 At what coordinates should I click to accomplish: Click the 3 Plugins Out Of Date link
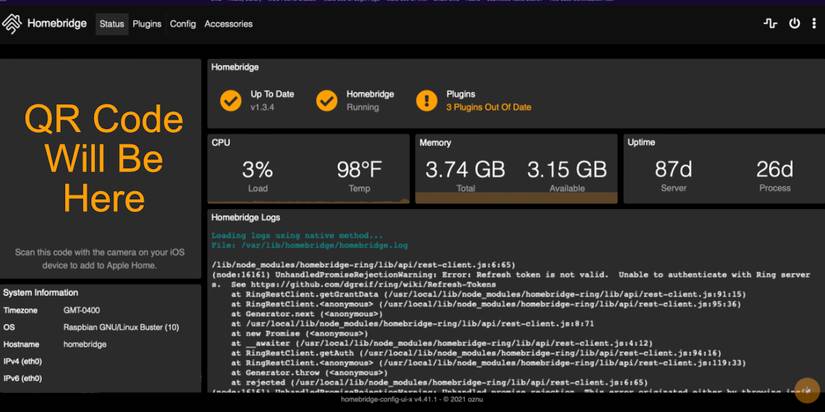489,107
